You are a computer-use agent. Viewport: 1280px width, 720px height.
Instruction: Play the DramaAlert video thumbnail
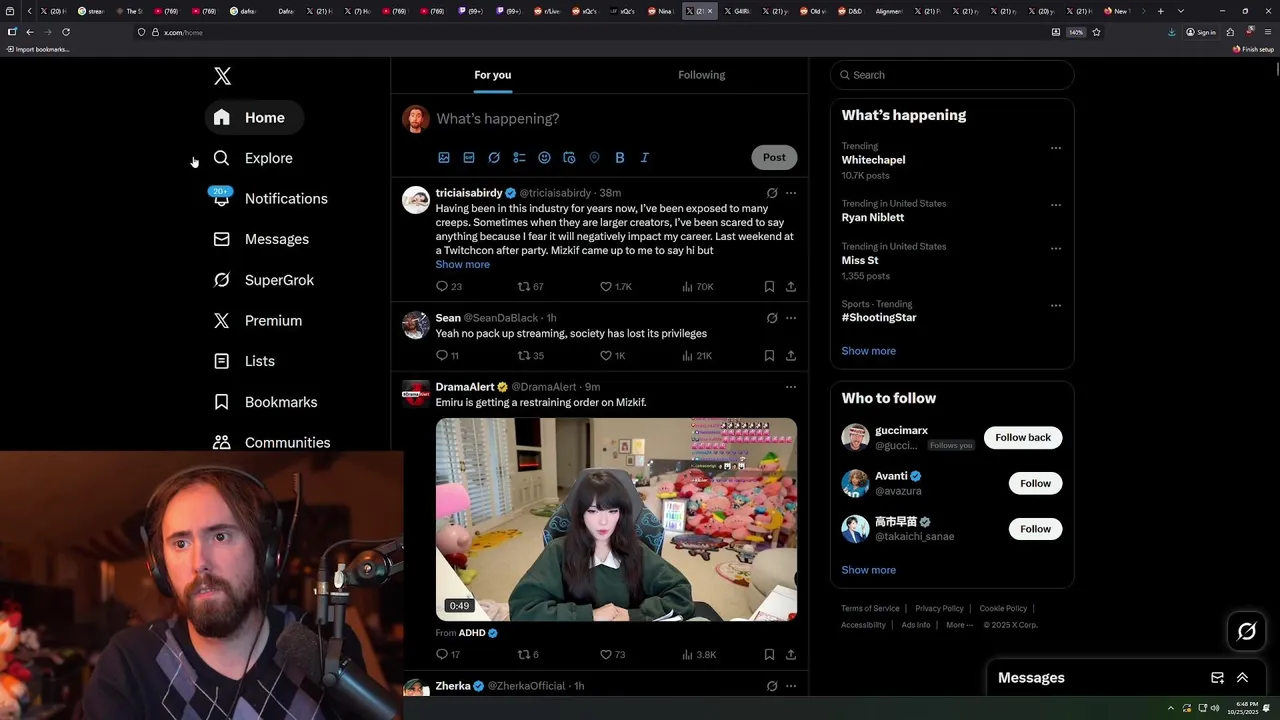point(616,520)
